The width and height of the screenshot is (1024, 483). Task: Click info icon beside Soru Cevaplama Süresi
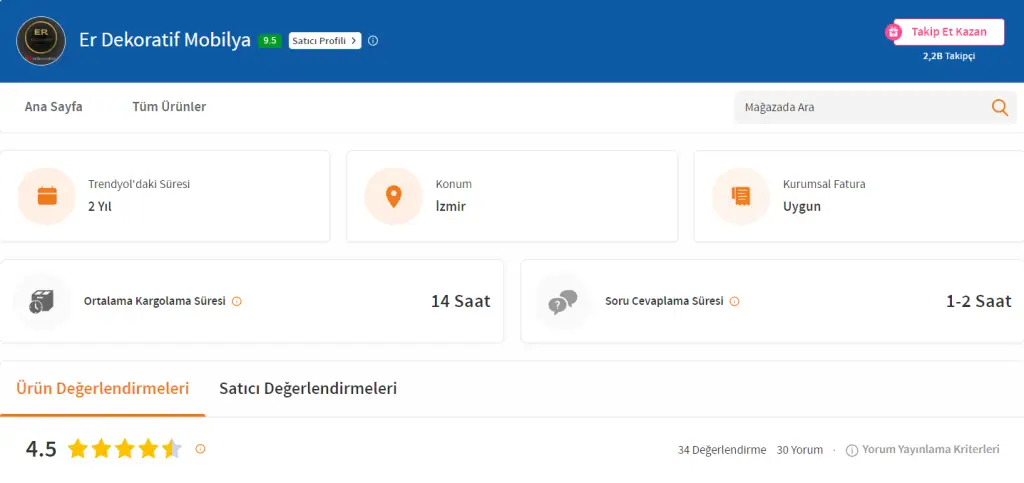click(734, 301)
